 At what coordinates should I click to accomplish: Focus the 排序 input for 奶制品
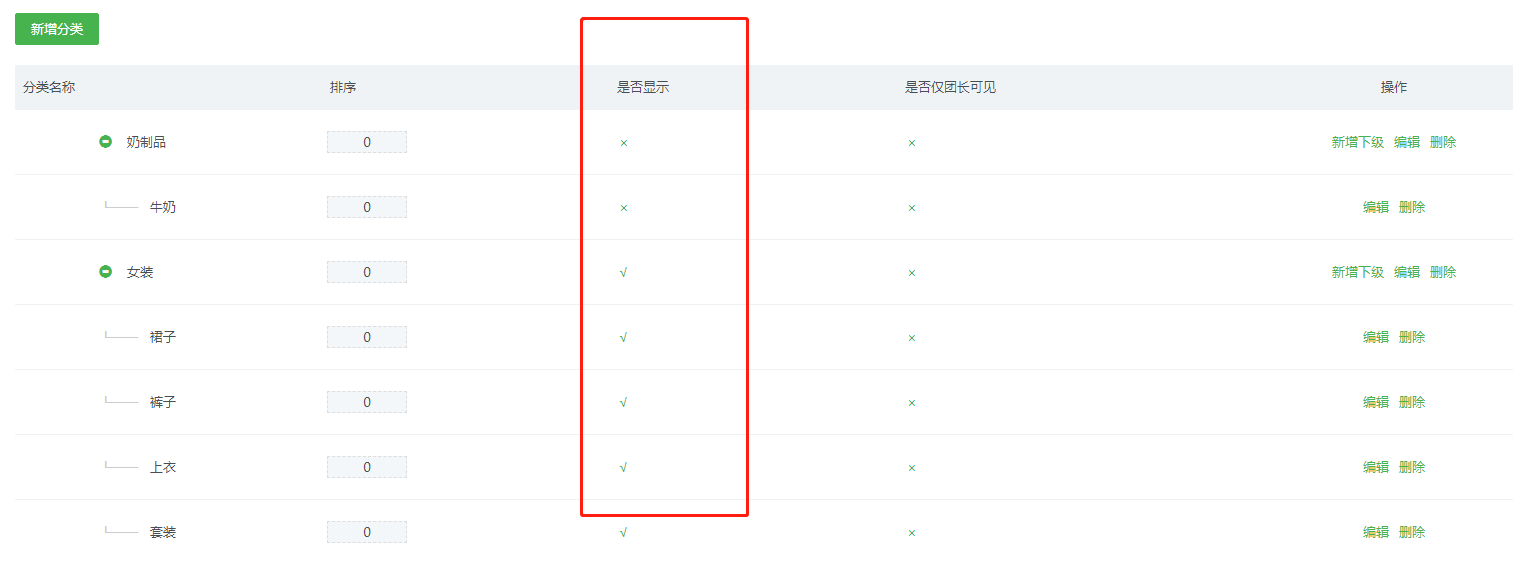pos(367,142)
